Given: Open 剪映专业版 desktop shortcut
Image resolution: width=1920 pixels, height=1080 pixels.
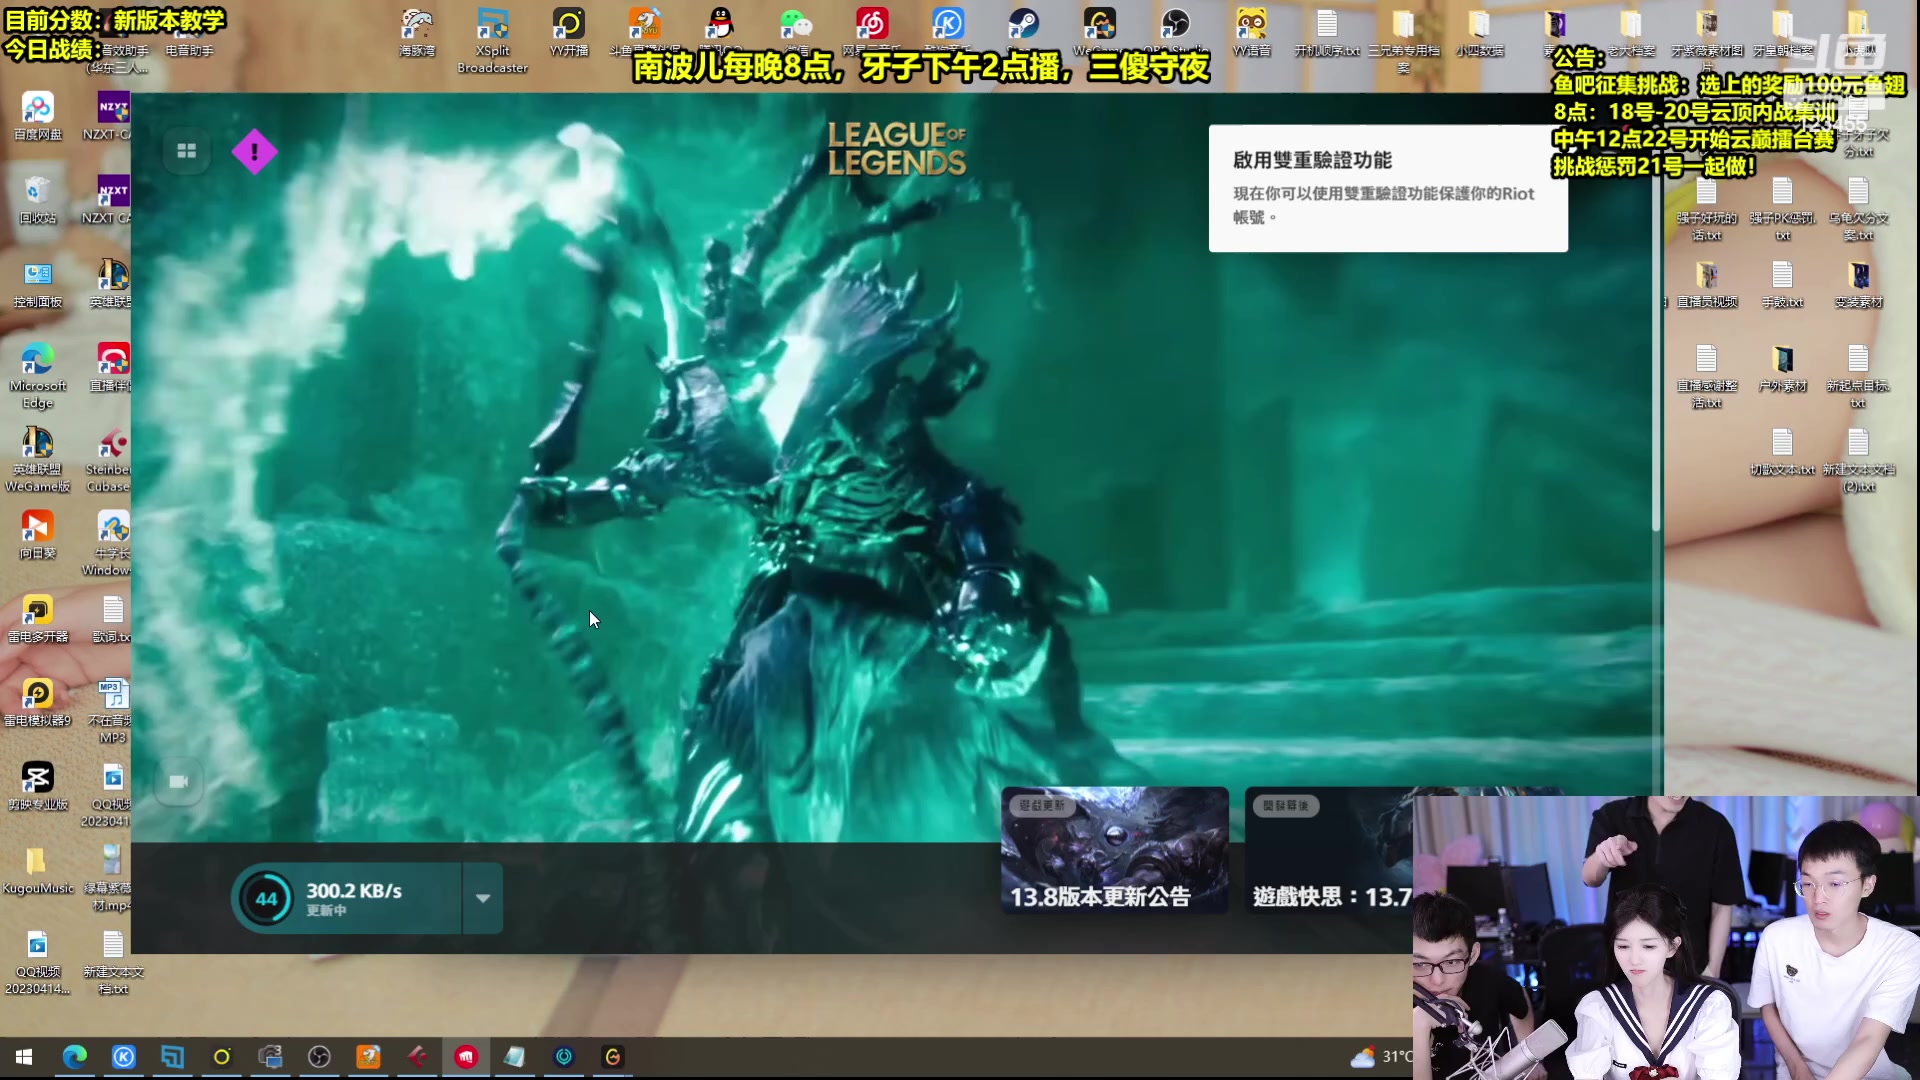Looking at the screenshot, I should (x=38, y=787).
